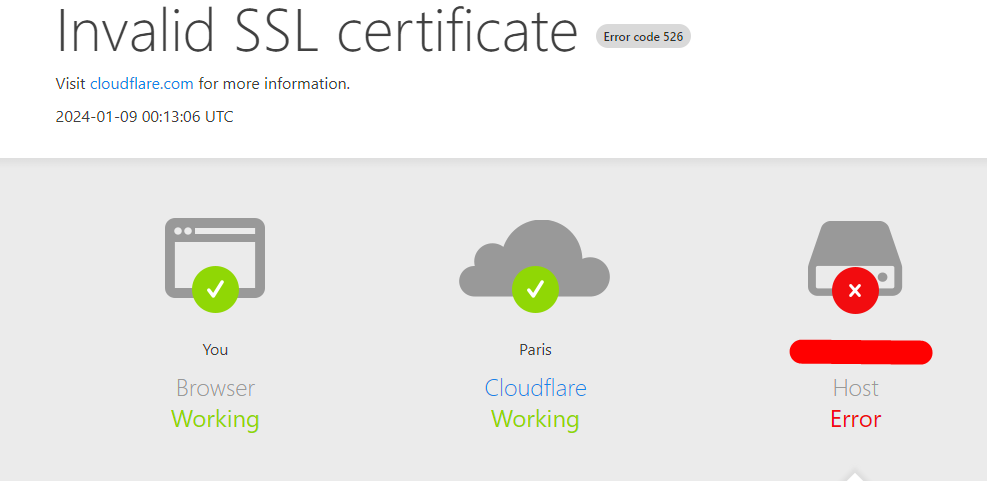Click the green checkmark on cloud icon

click(535, 289)
